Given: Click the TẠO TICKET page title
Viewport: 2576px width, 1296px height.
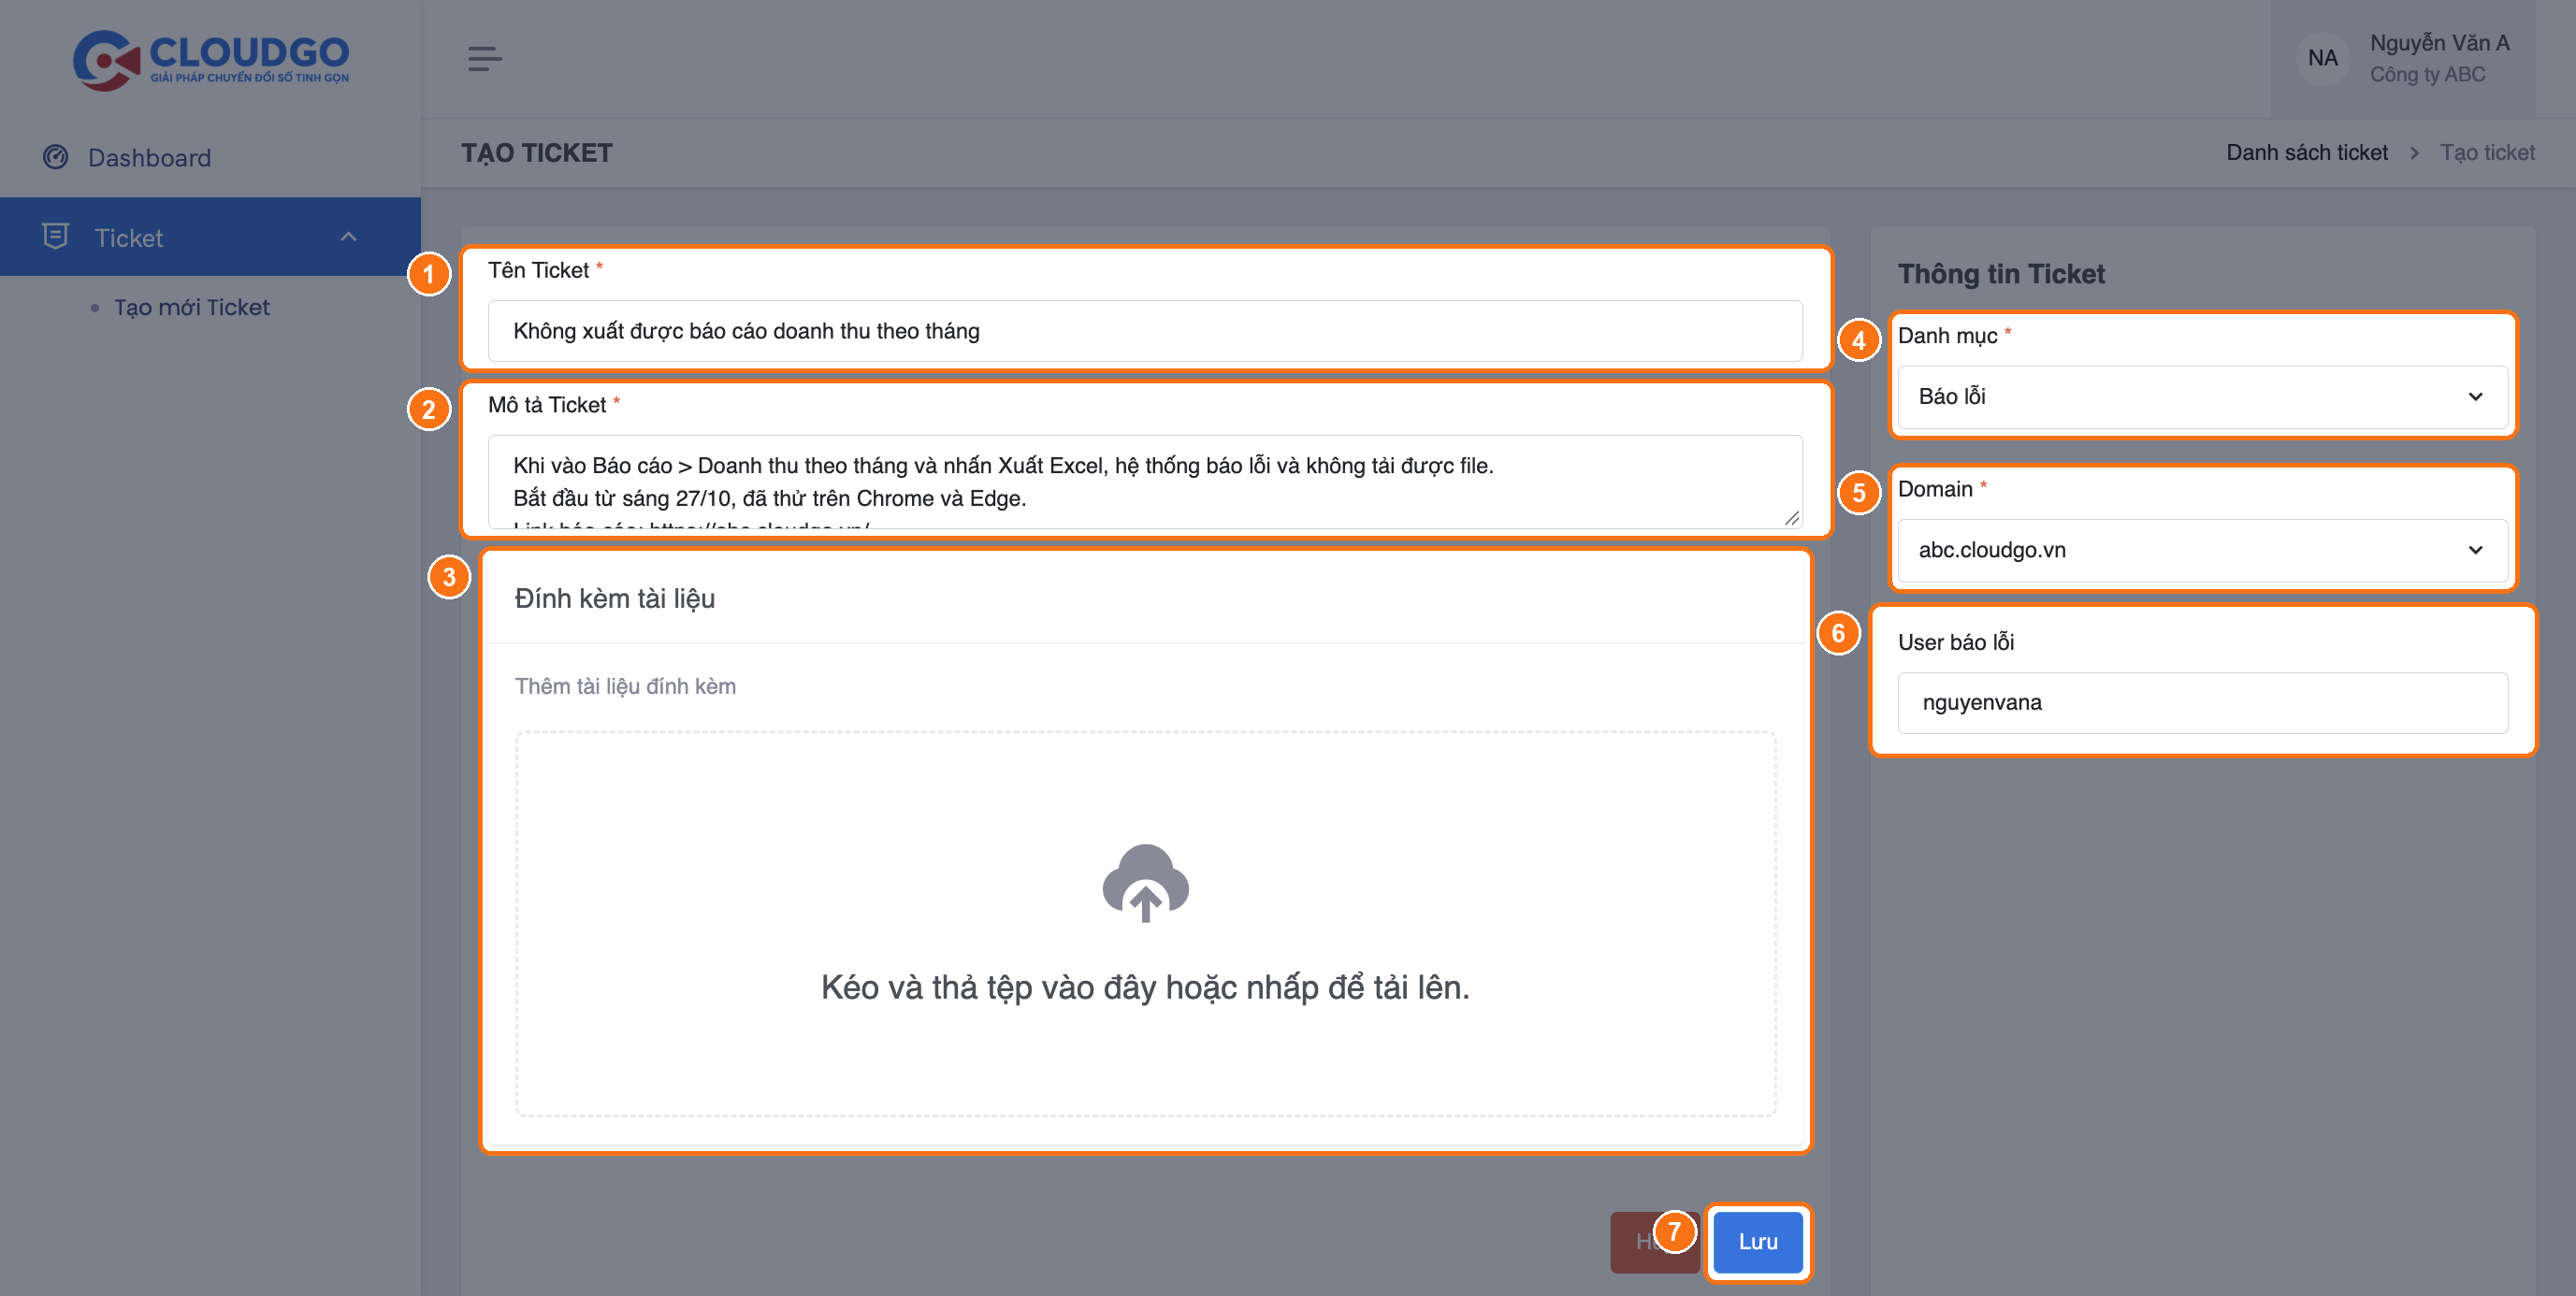Looking at the screenshot, I should 537,153.
